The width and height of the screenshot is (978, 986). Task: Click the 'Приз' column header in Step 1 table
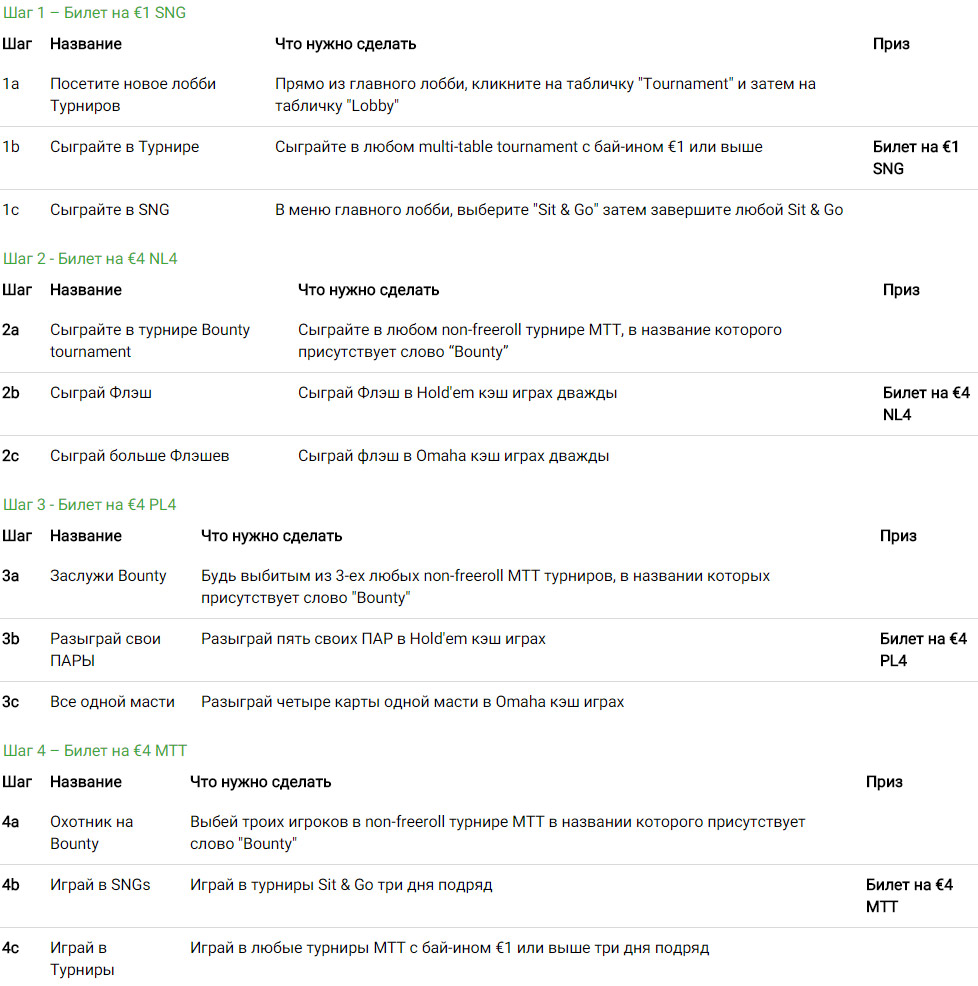tap(891, 44)
